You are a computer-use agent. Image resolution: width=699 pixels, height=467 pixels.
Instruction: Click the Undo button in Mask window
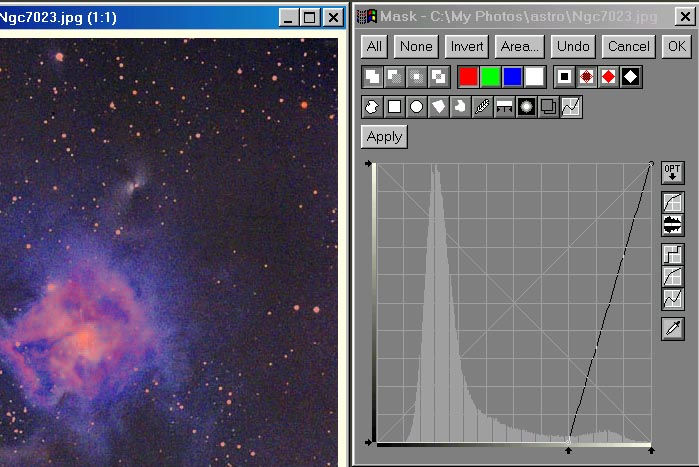coord(573,46)
